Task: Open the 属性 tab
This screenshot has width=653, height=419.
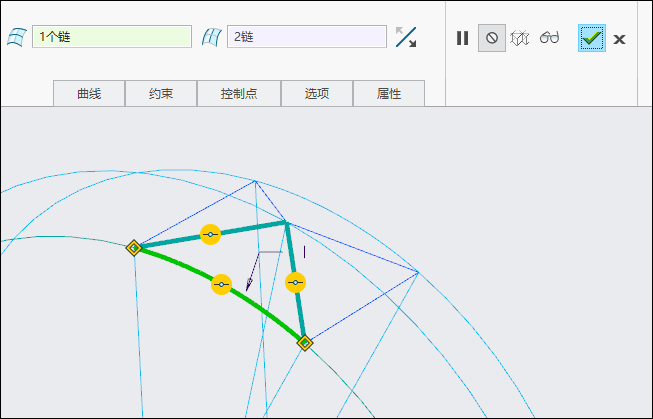Action: [389, 94]
